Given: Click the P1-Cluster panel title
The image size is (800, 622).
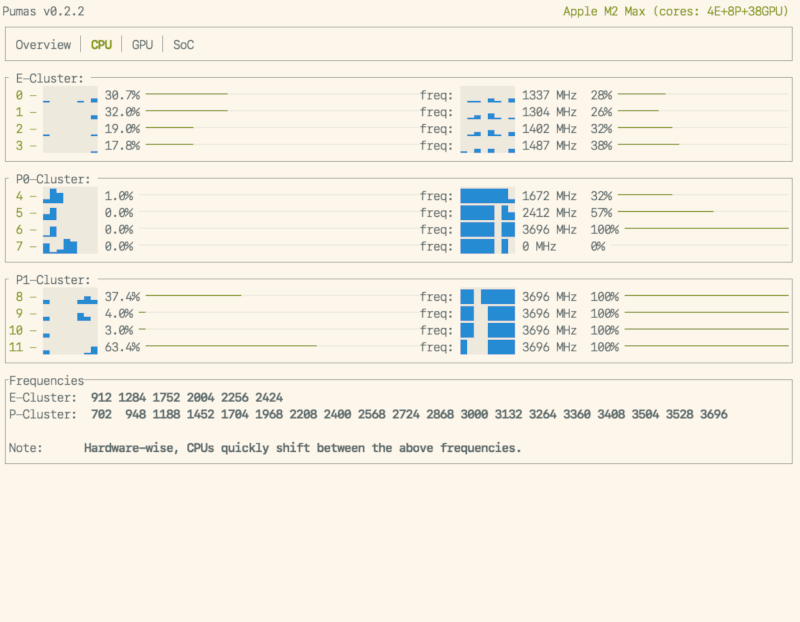Looking at the screenshot, I should [x=54, y=280].
